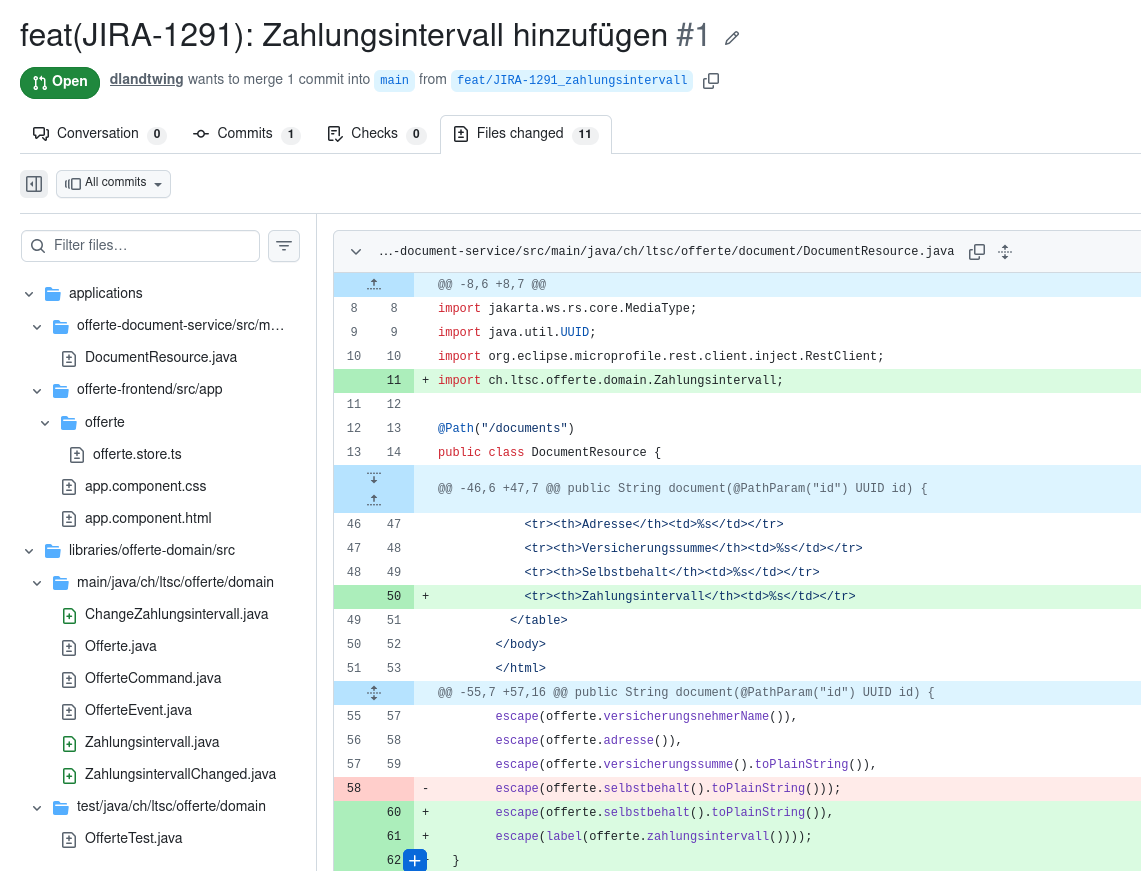Select new line number 11 of diff

[394, 381]
